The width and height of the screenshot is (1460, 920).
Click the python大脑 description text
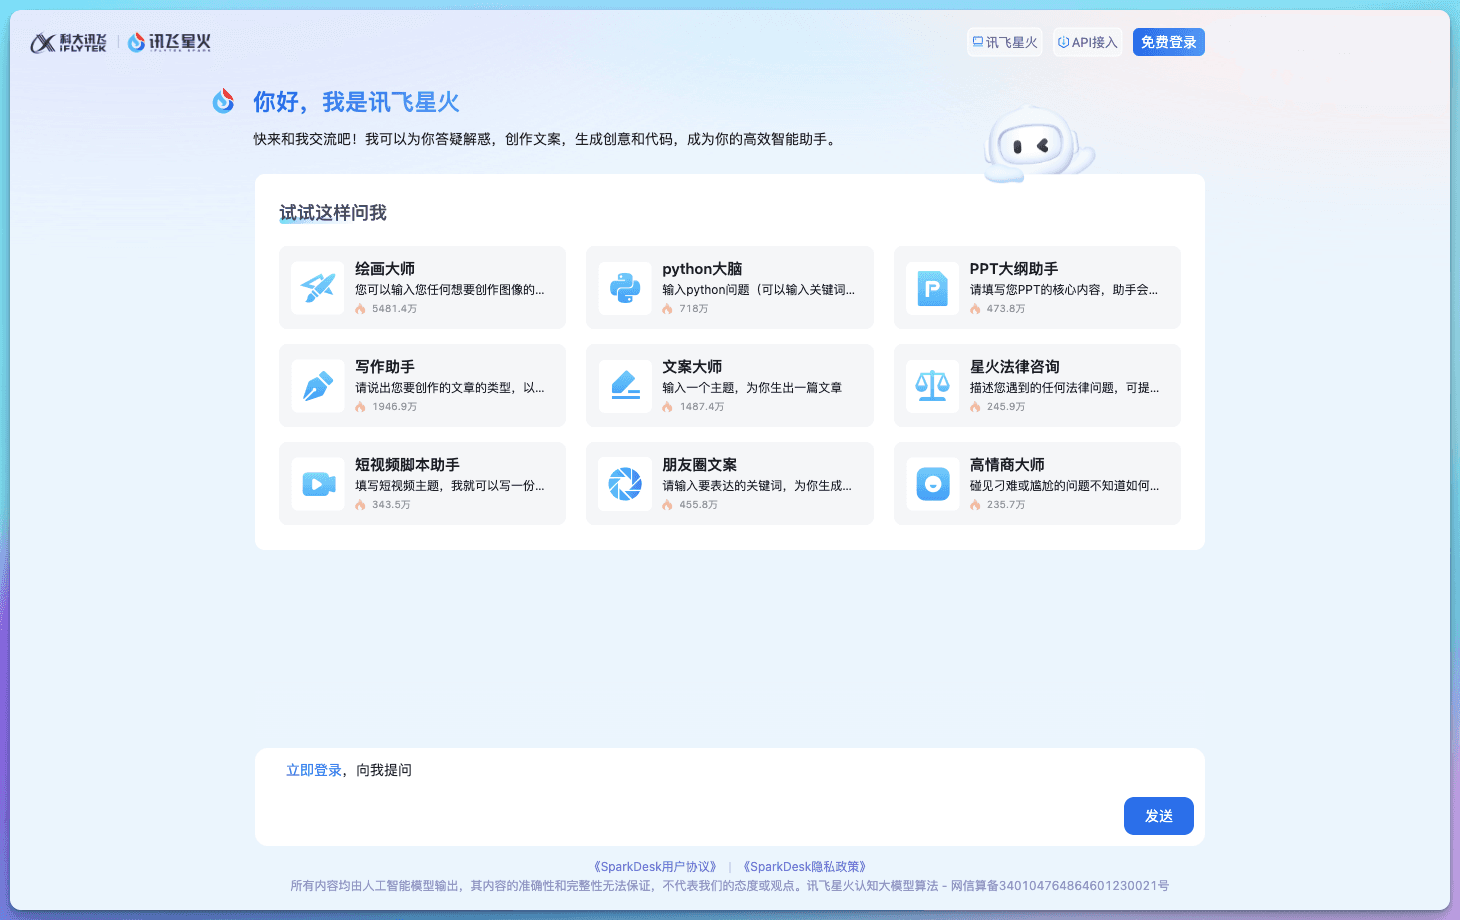(758, 290)
